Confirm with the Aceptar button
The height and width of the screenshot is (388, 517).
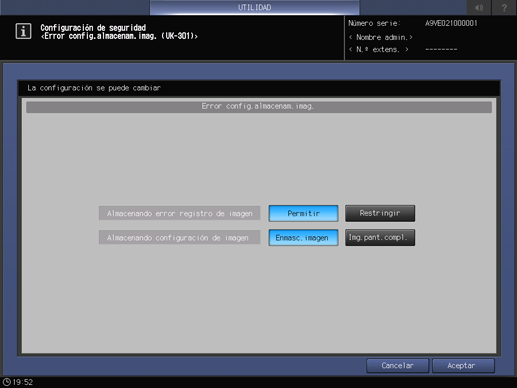(x=463, y=366)
